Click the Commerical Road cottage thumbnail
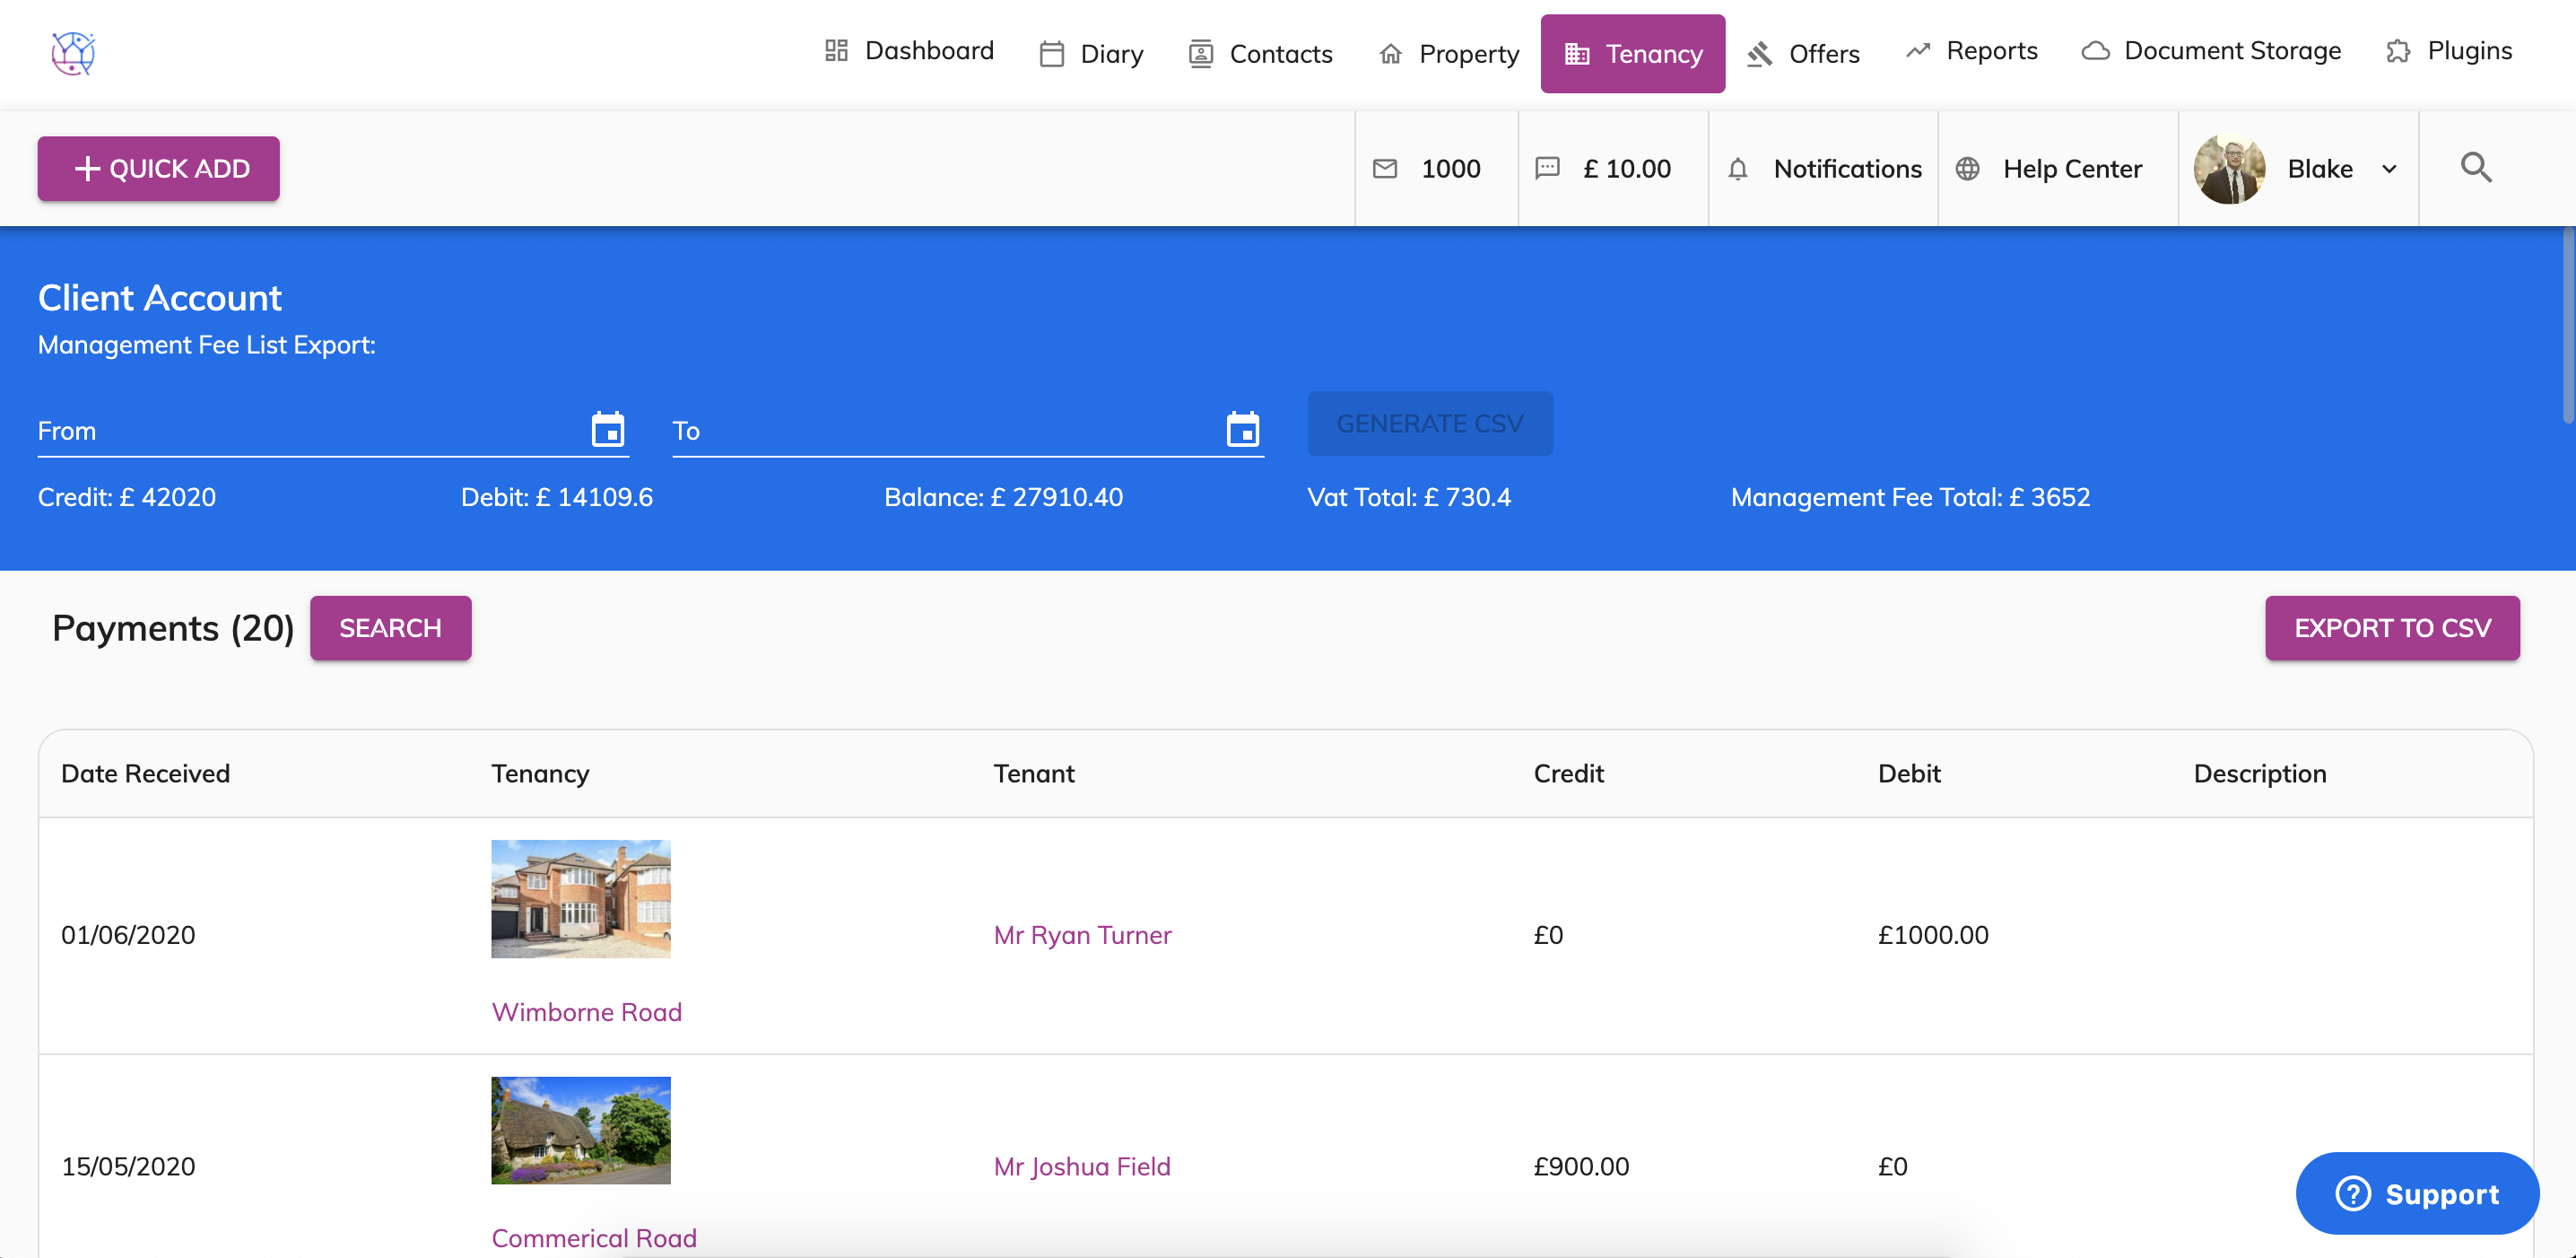This screenshot has height=1258, width=2576. 580,1130
